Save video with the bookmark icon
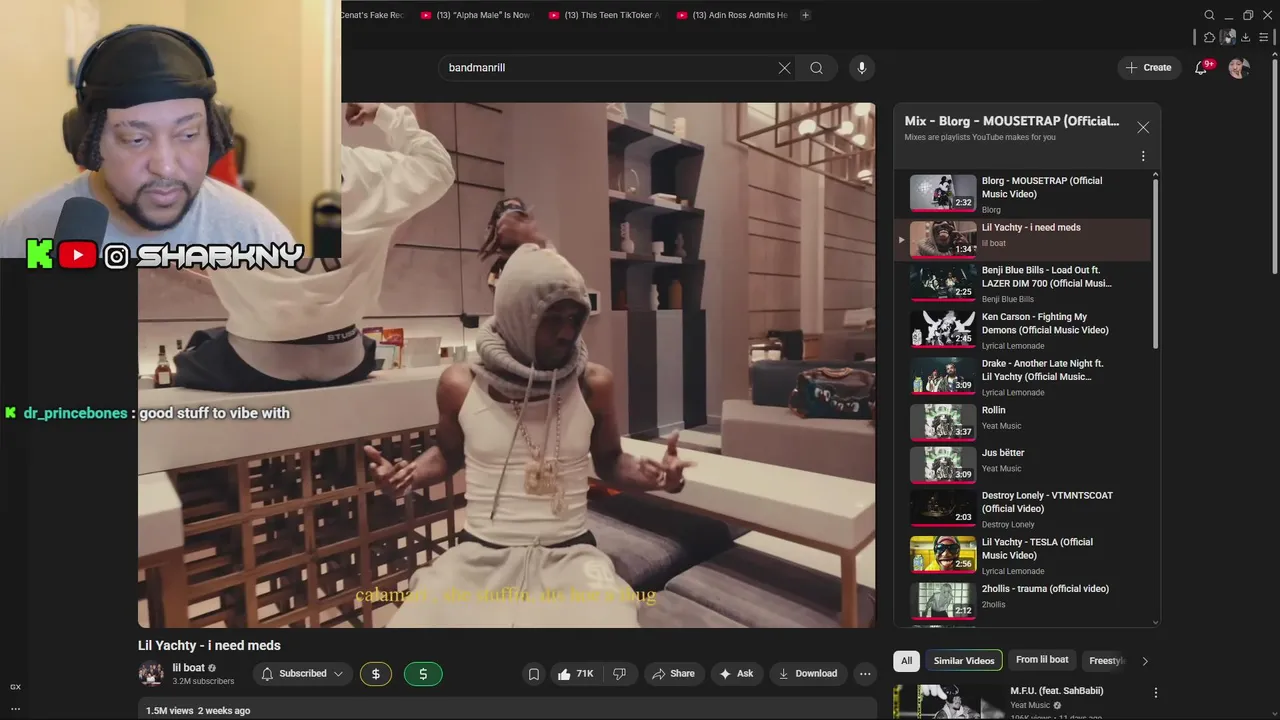Screen dimensions: 1280x720 click(x=534, y=674)
